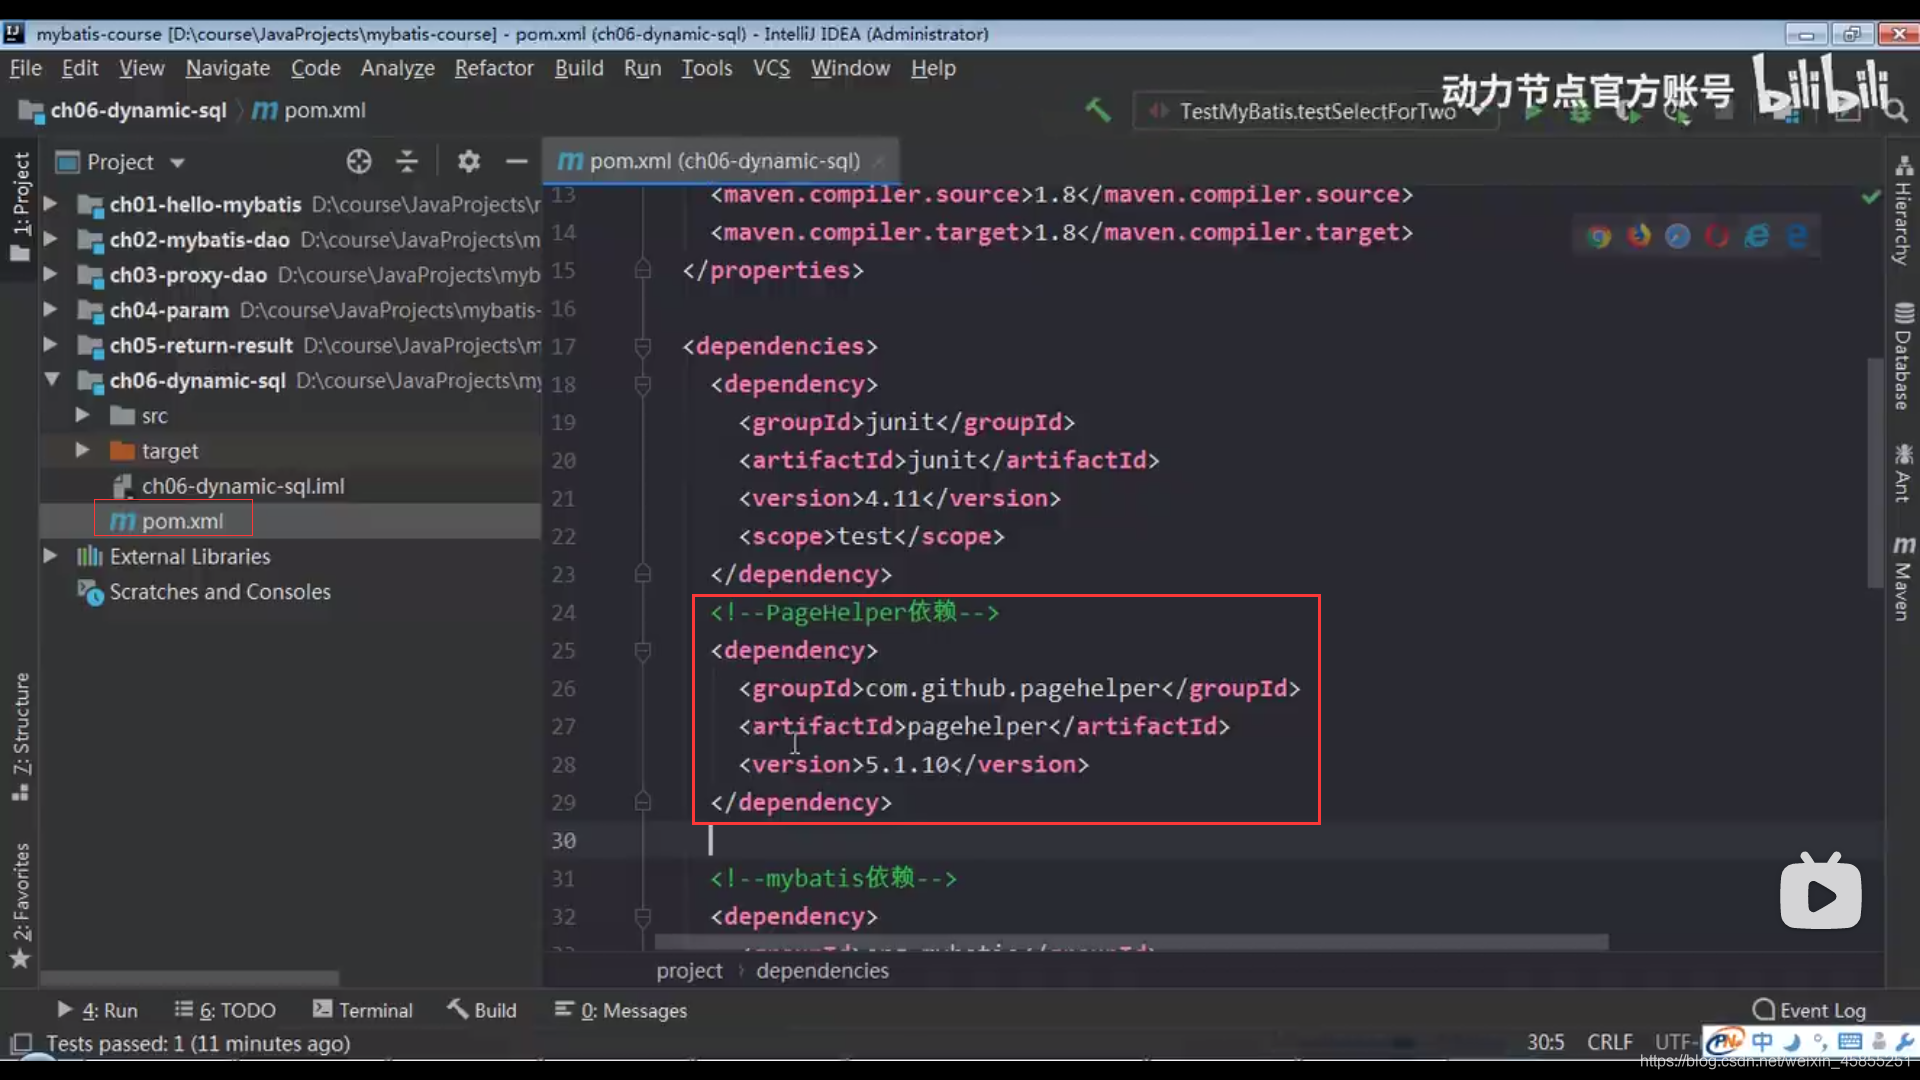Screen dimensions: 1920x1080
Task: Fold the dependencies block at line 17
Action: [x=643, y=346]
